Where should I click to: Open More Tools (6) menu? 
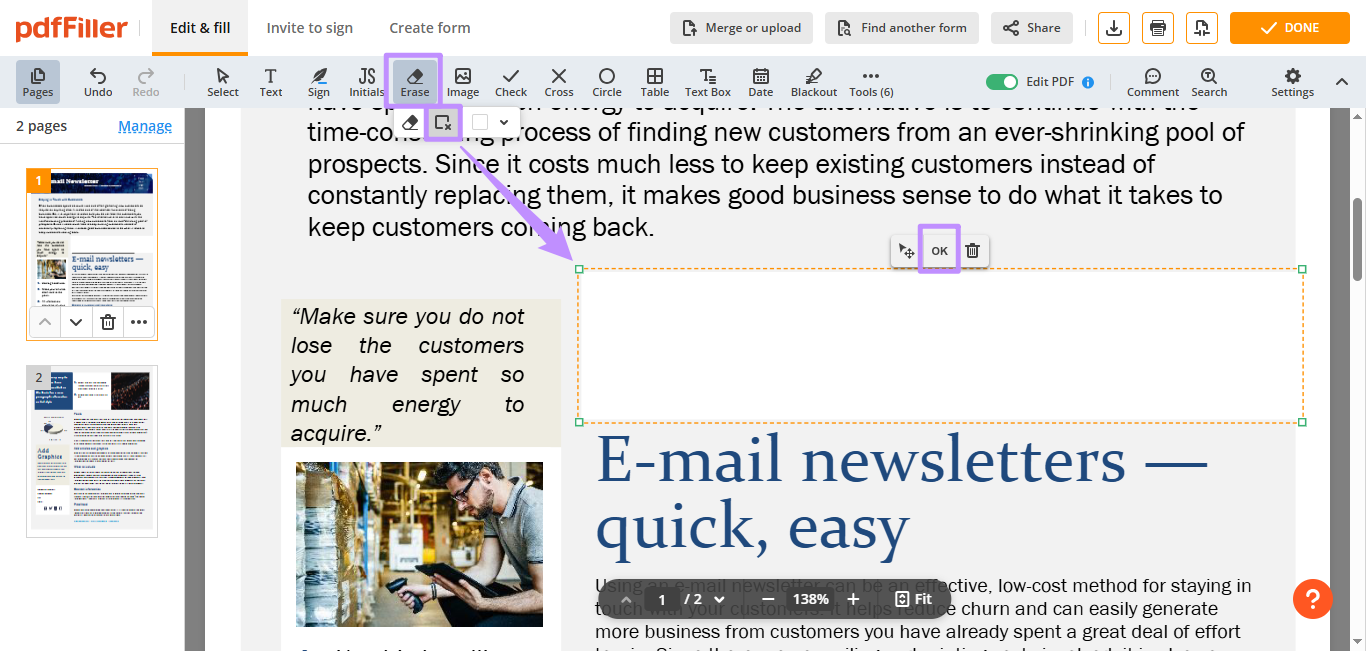871,82
